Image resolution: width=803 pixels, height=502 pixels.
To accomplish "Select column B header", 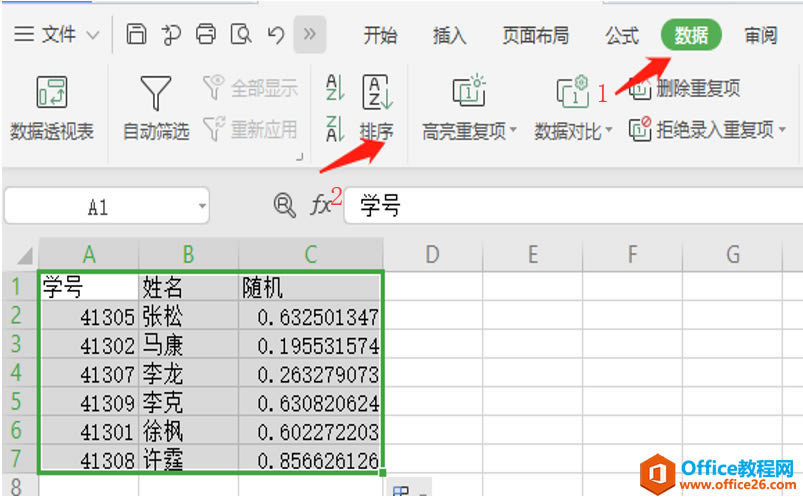I will 188,254.
